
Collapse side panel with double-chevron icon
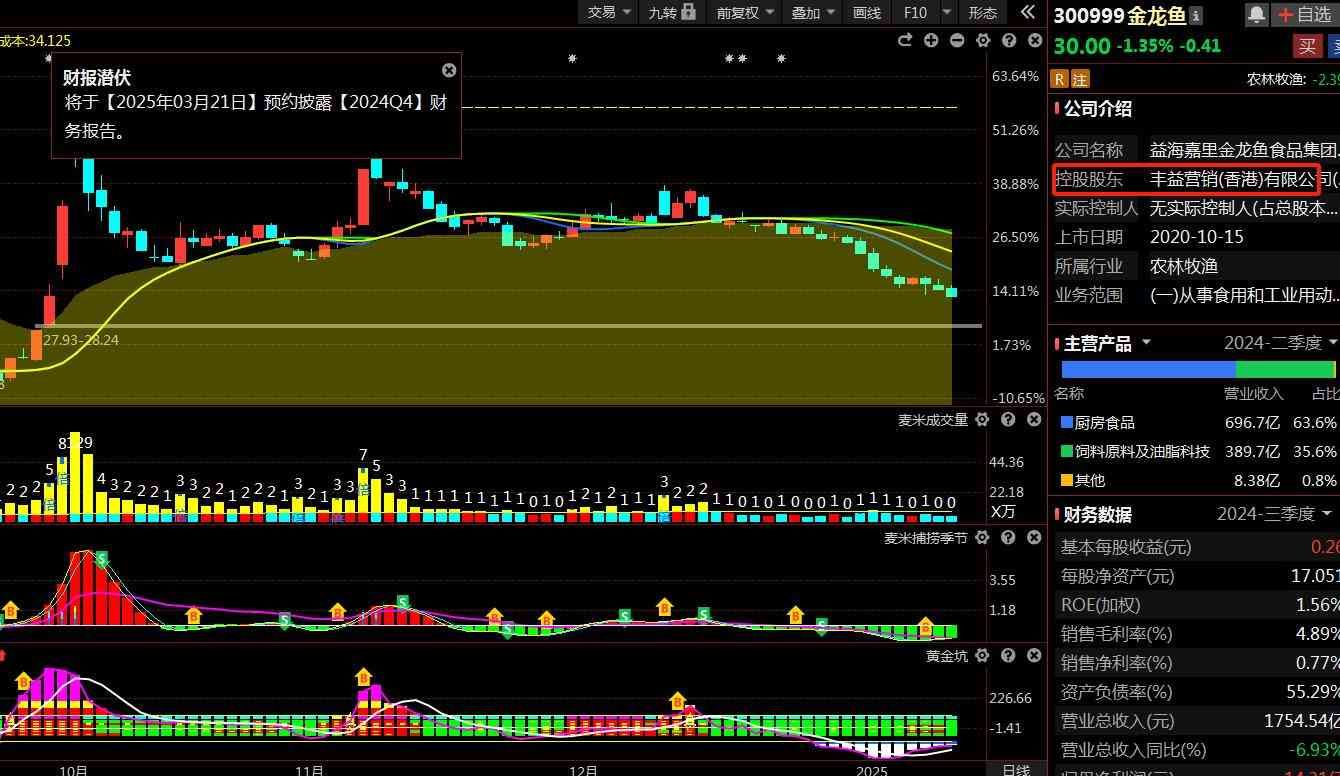click(x=1027, y=12)
